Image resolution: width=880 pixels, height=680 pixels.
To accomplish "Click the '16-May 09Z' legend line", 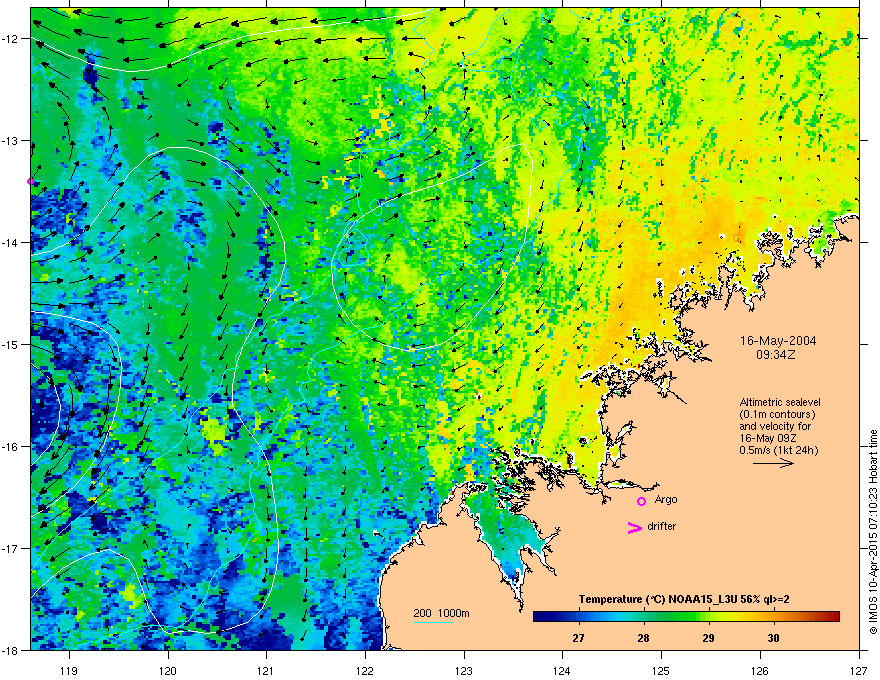I will [768, 438].
